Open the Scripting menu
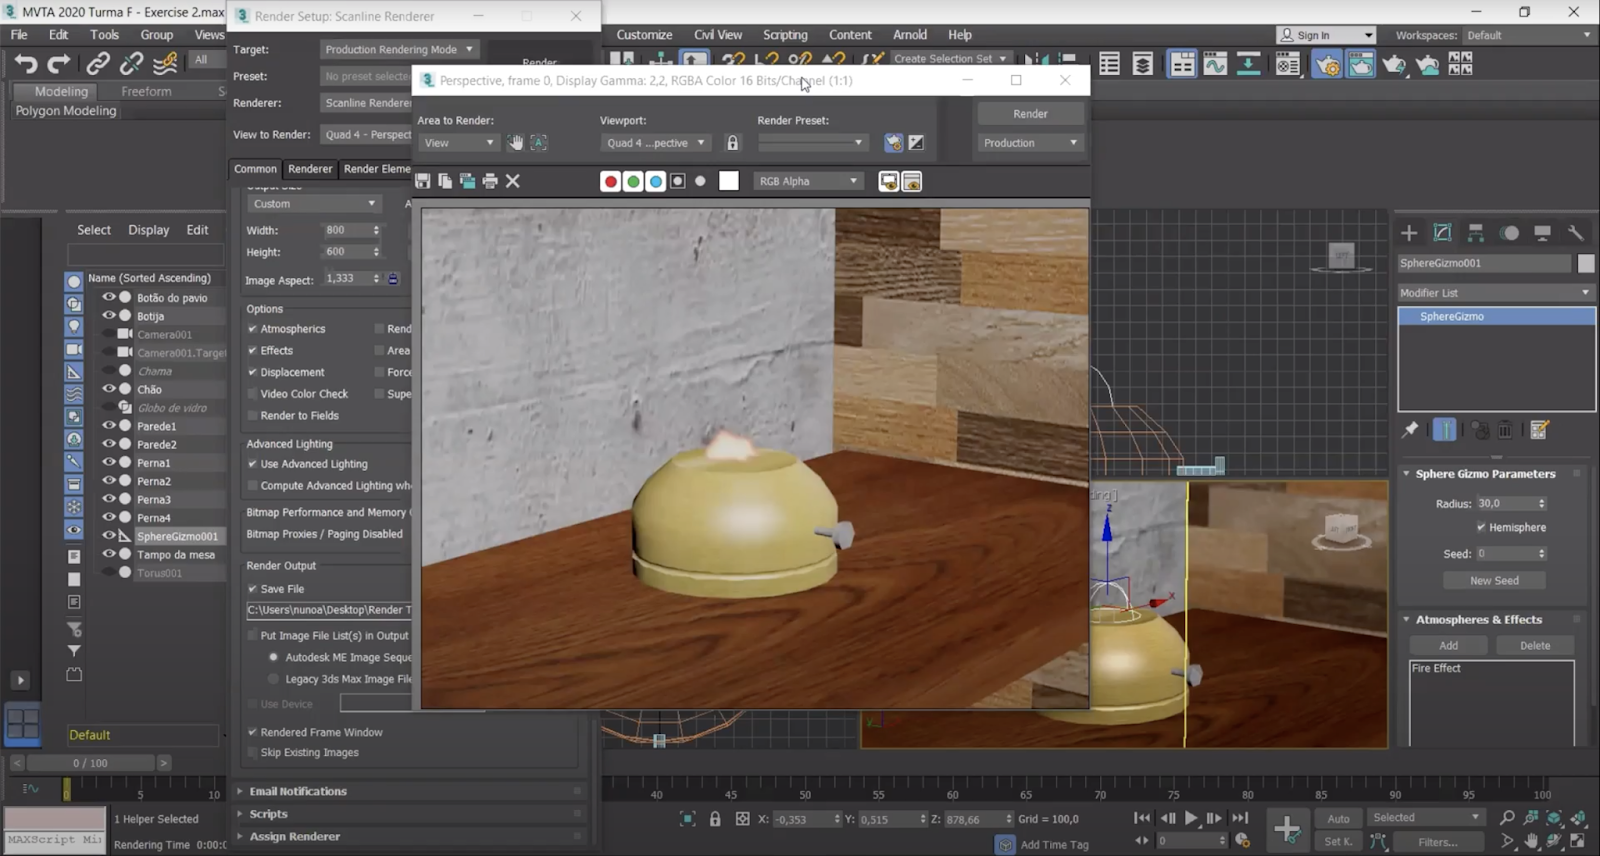The height and width of the screenshot is (856, 1600). (x=785, y=35)
